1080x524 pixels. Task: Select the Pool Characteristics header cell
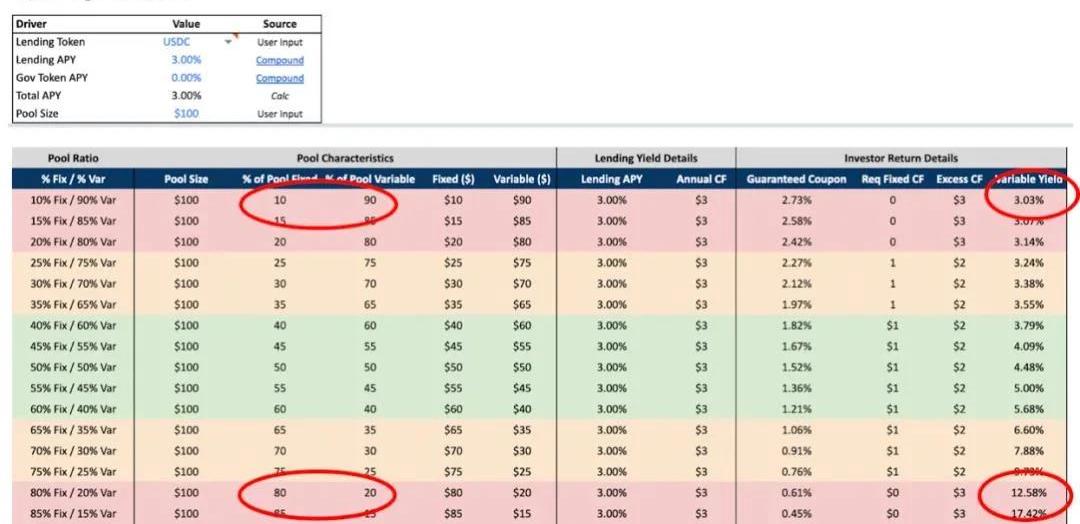coord(345,158)
